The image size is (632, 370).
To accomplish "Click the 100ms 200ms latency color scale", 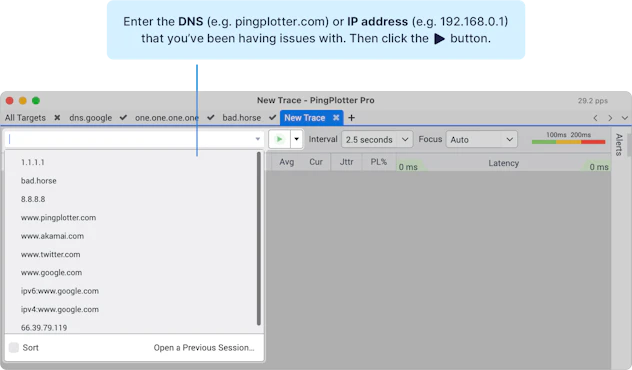I will coord(568,137).
